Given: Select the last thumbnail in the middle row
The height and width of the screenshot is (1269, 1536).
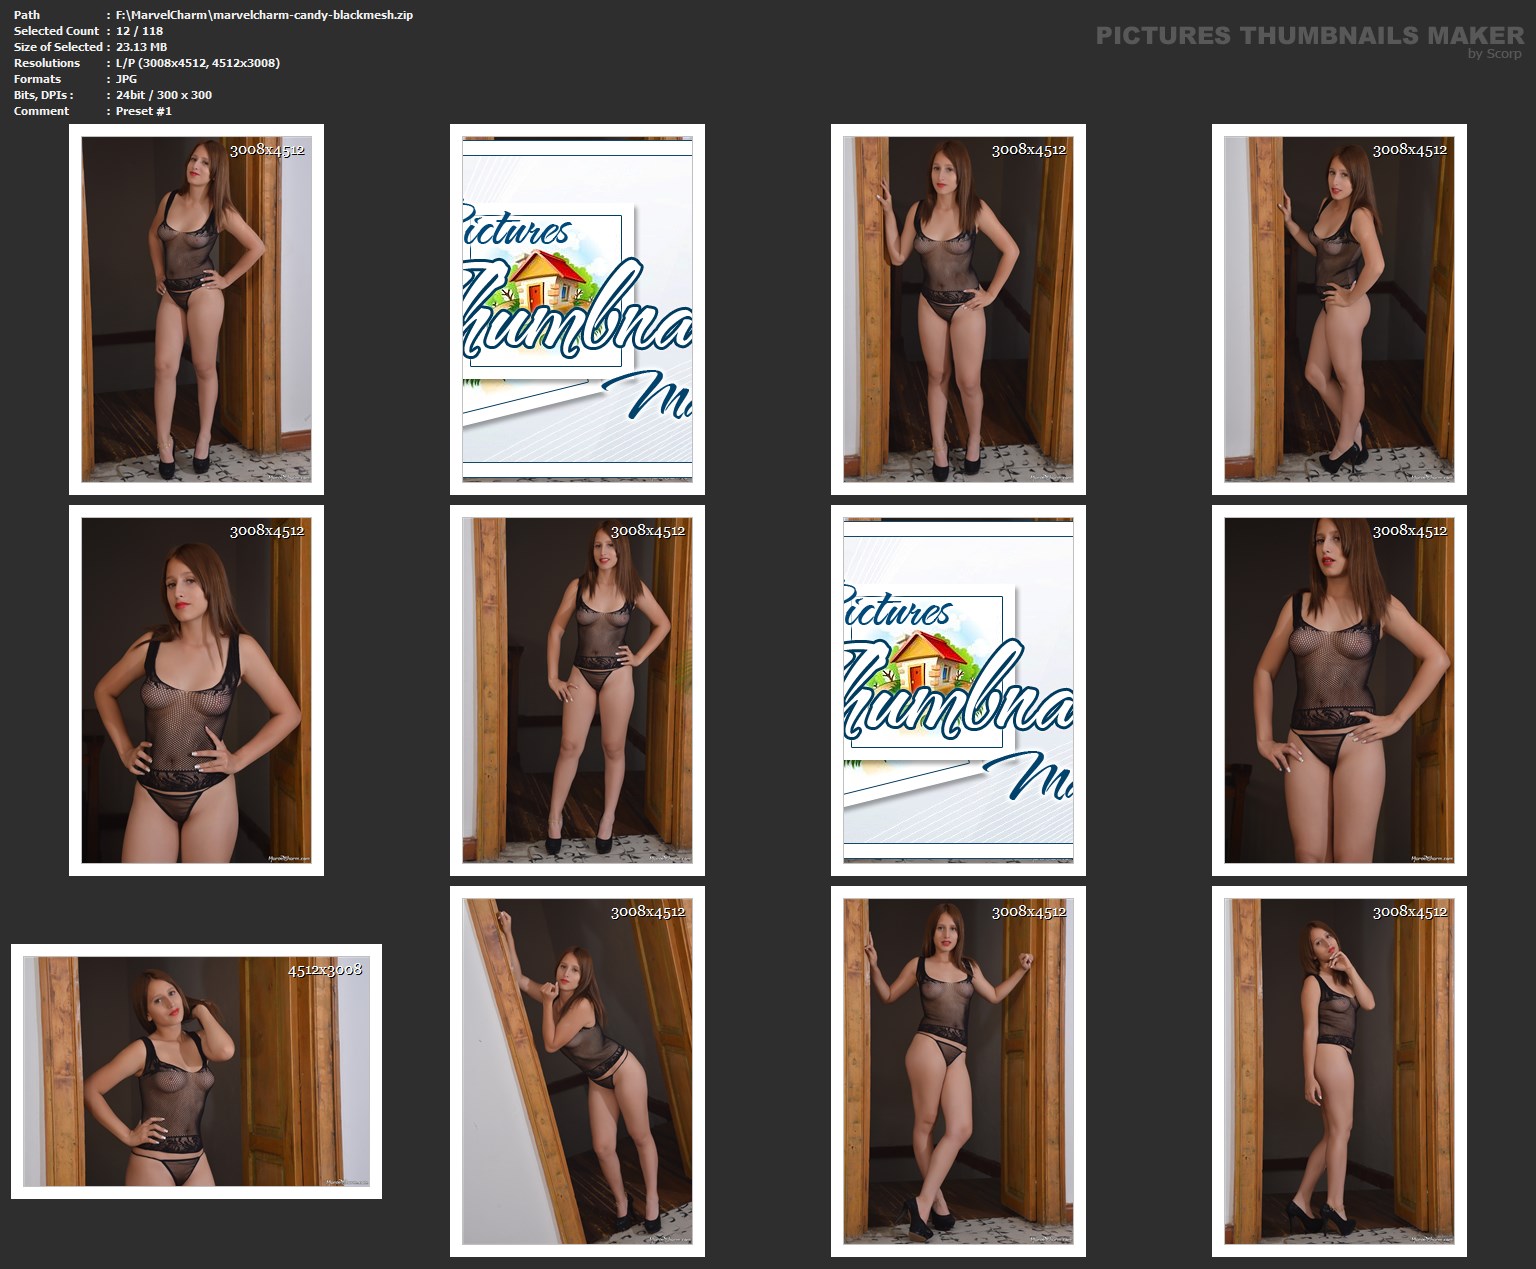Looking at the screenshot, I should click(1339, 690).
